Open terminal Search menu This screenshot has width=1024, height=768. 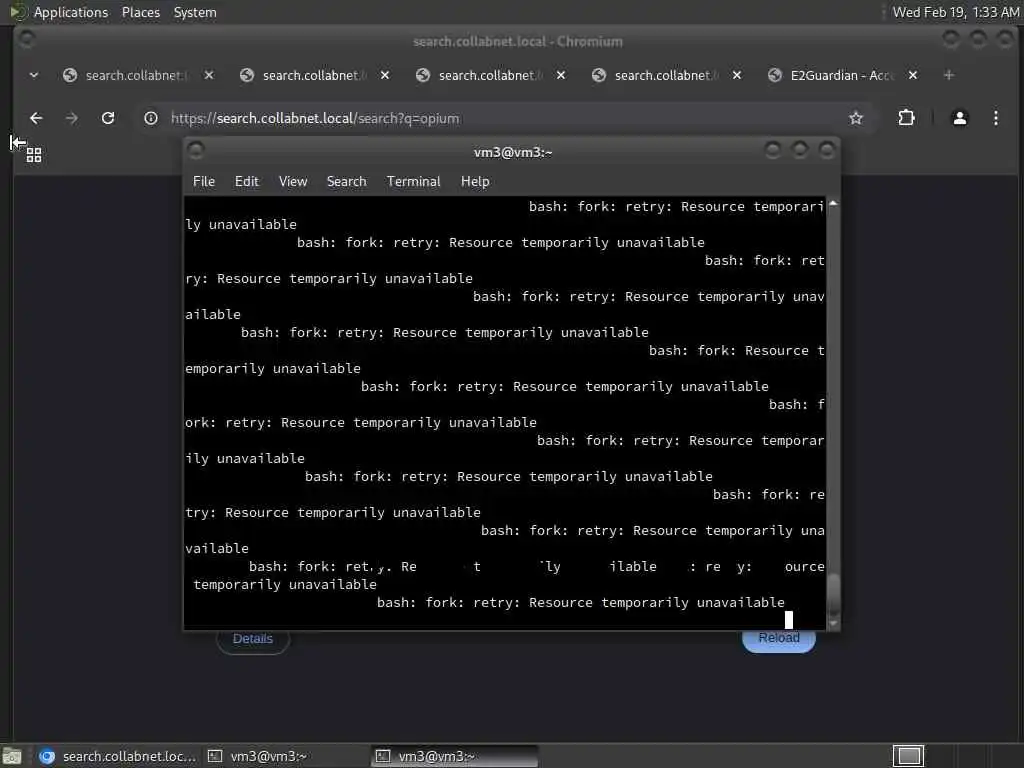pos(346,182)
